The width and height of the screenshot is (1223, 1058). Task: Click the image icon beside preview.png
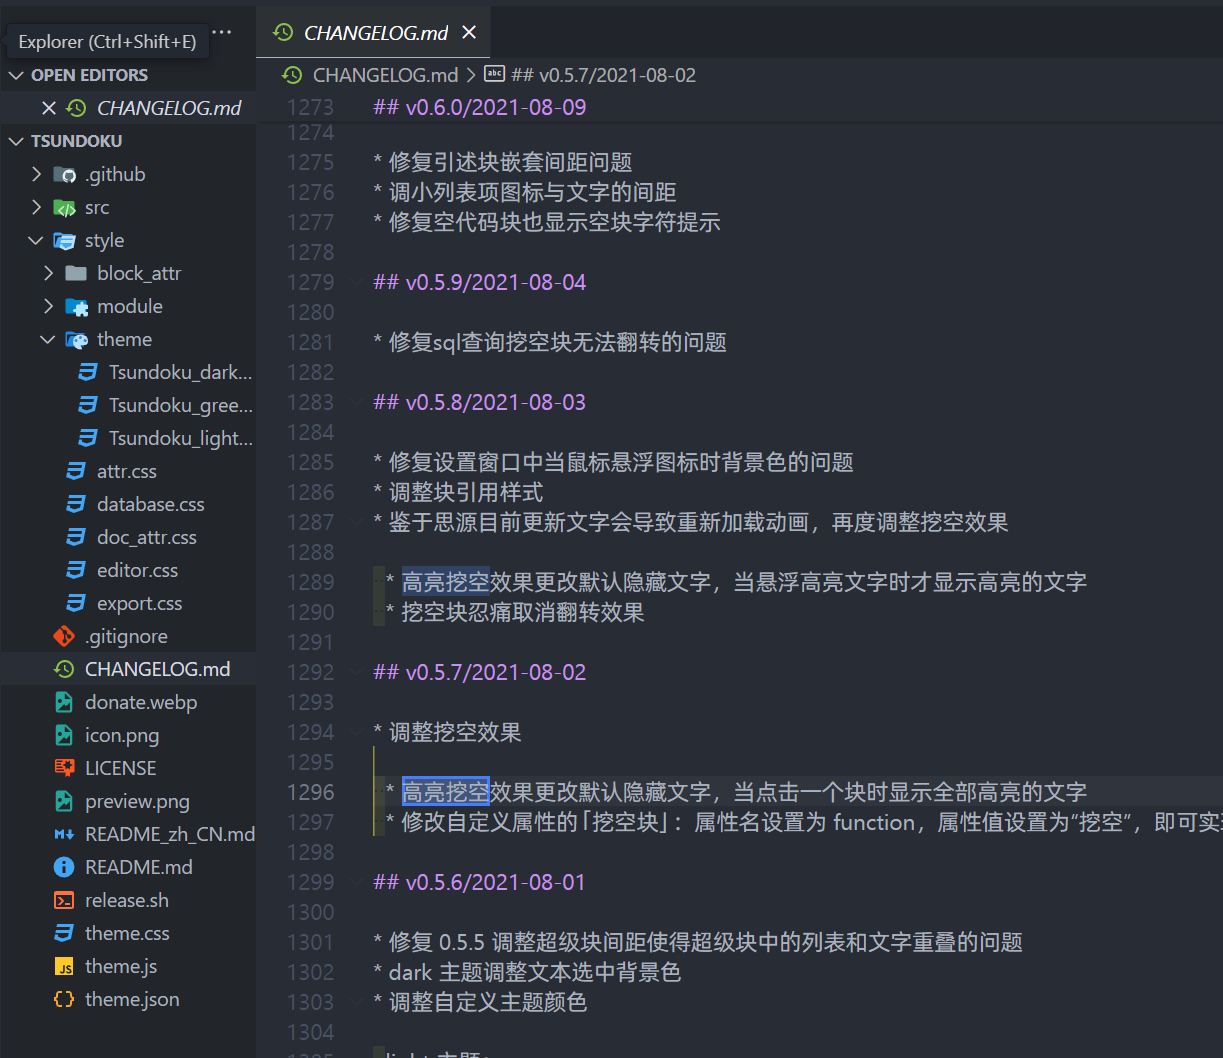pos(64,801)
